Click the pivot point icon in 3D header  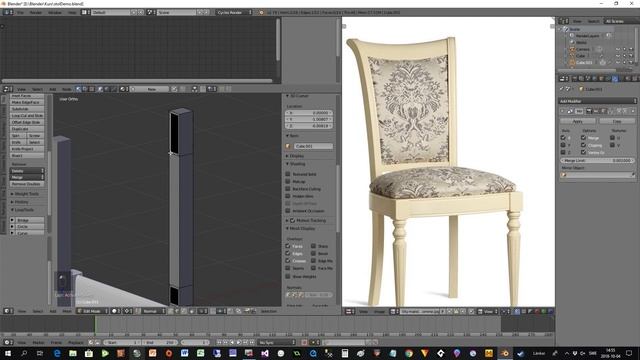(x=128, y=311)
